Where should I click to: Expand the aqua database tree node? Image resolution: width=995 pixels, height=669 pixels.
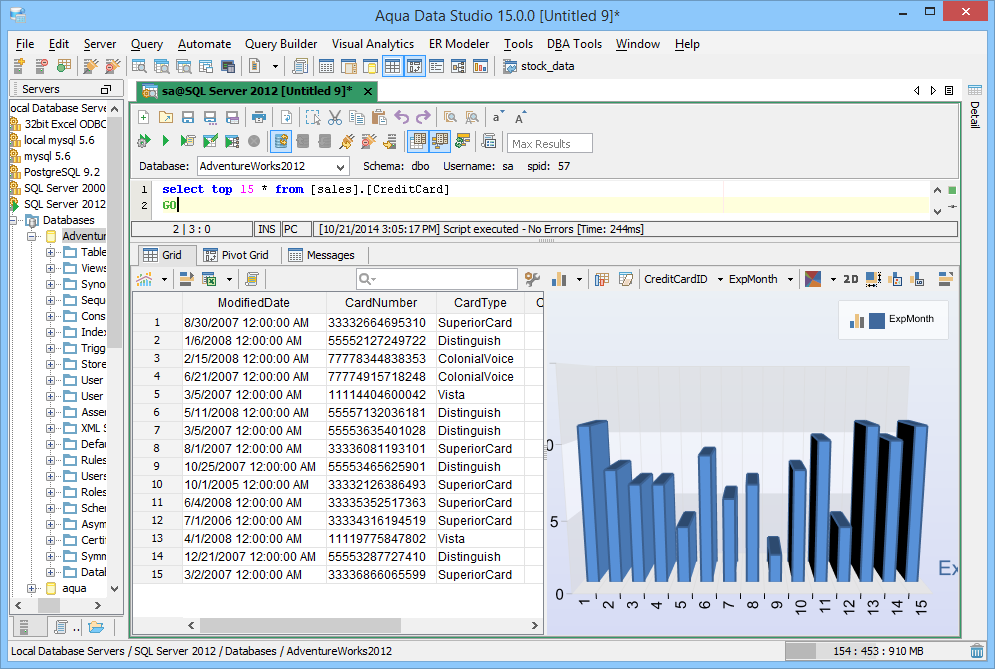(32, 588)
